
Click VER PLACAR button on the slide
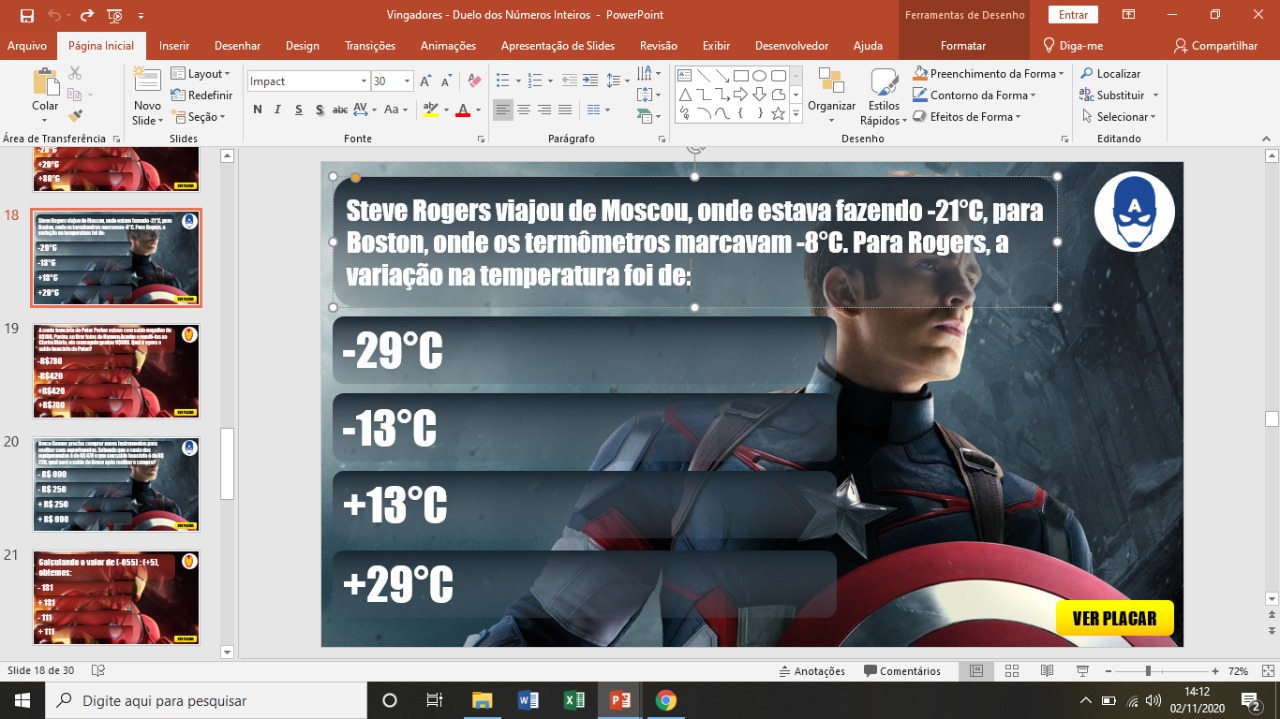[x=1114, y=618]
